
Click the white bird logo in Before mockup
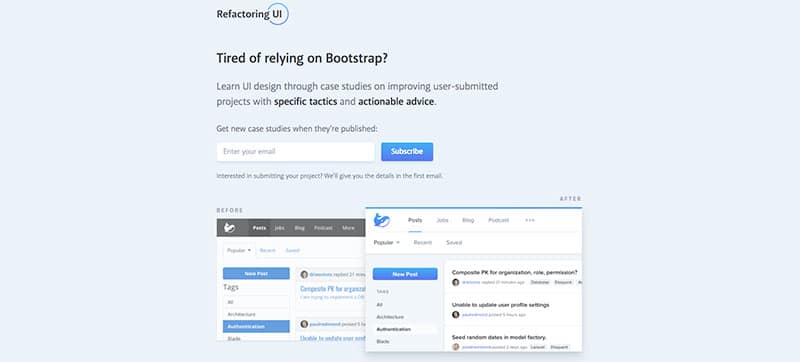(x=230, y=228)
